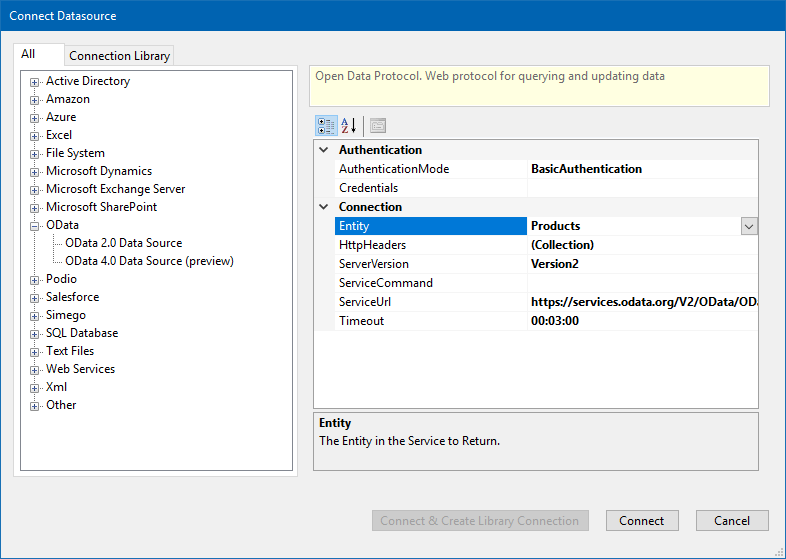Screen dimensions: 786x559
Task: Switch property grid to Categorized view
Action: [326, 126]
